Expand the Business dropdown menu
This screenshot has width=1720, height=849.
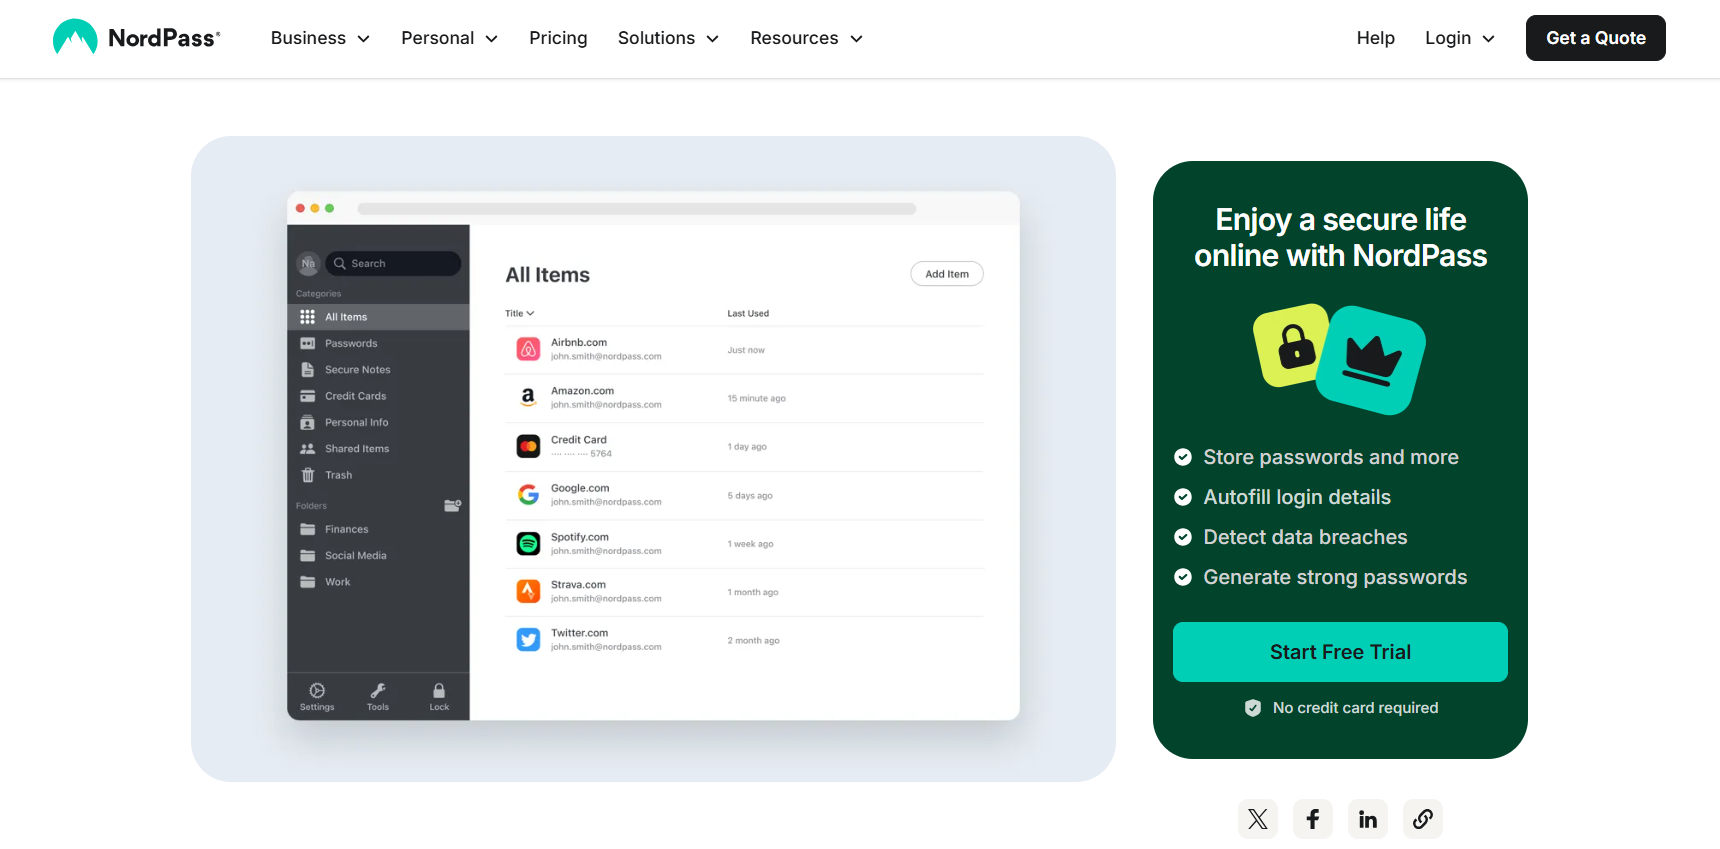coord(320,38)
